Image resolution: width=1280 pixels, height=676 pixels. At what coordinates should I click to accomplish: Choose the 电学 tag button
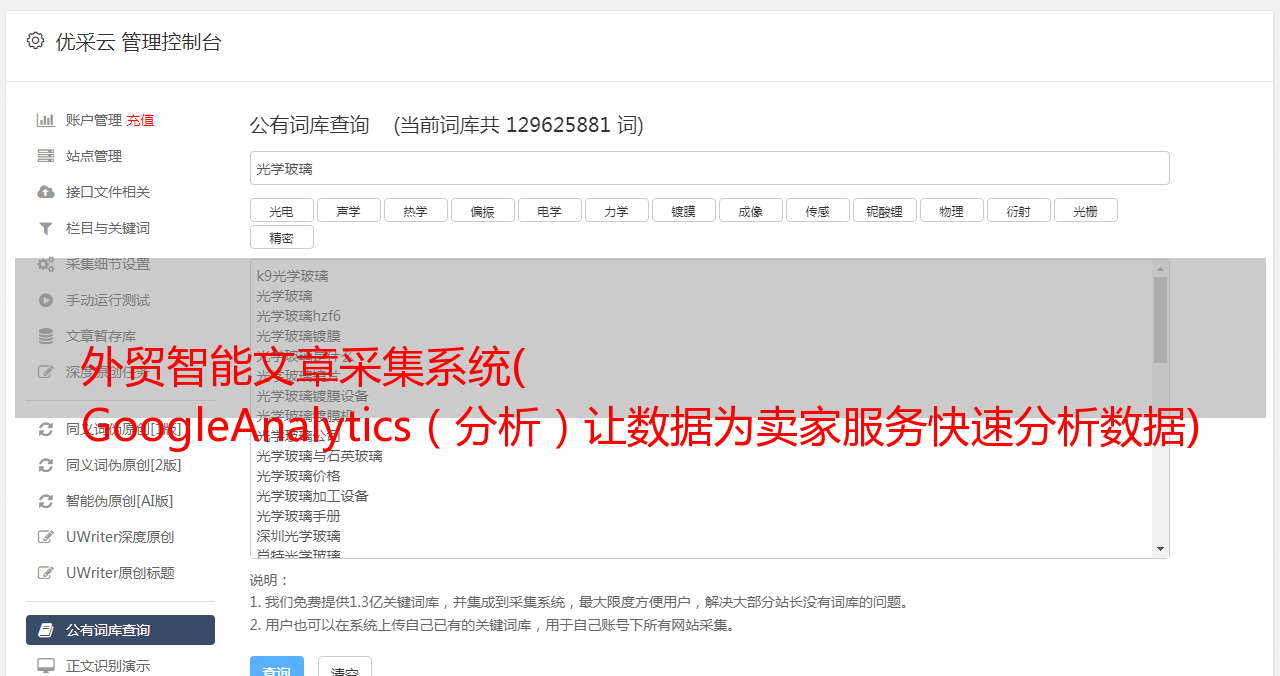tap(550, 210)
